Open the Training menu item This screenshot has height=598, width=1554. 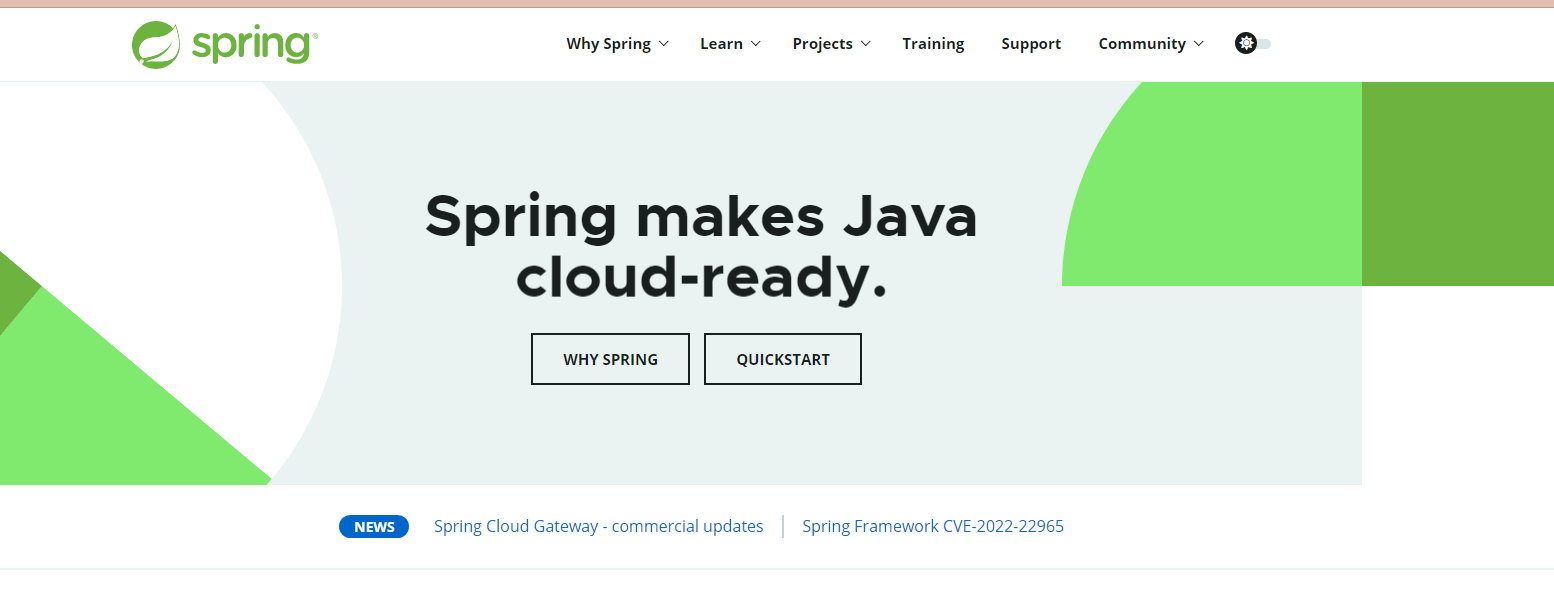[x=933, y=44]
